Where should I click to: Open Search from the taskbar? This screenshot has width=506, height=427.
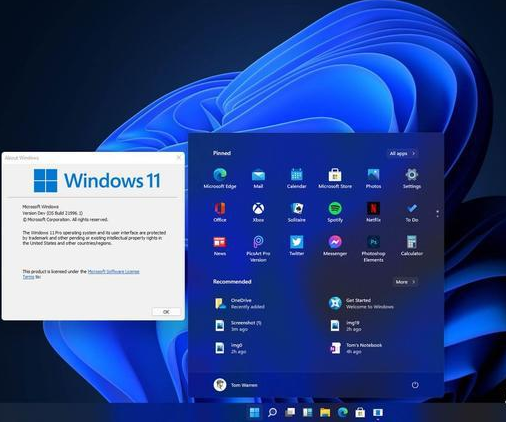tap(272, 413)
